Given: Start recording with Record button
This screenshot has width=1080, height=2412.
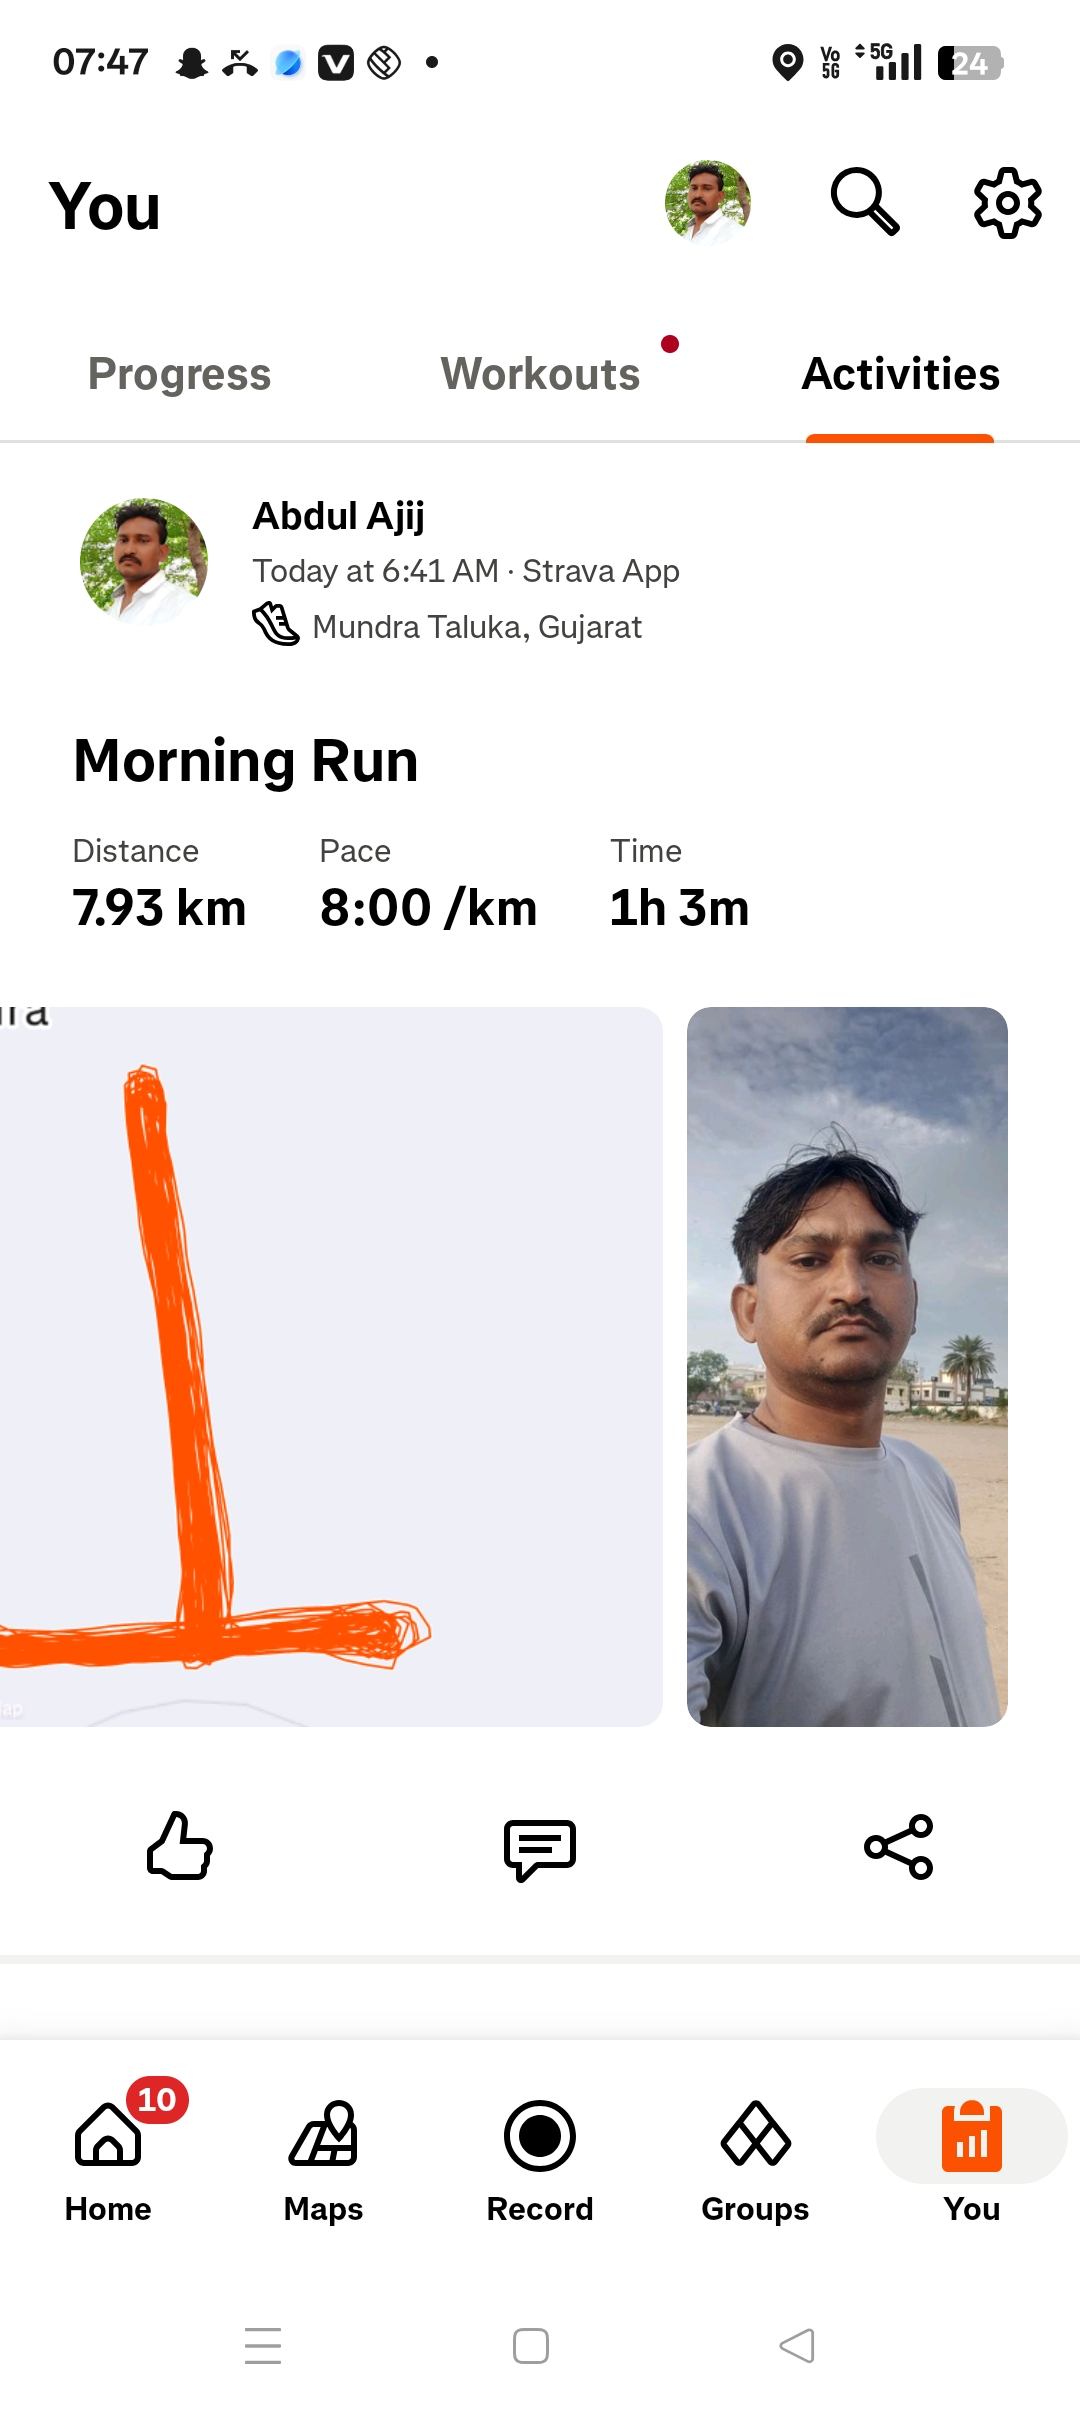Looking at the screenshot, I should pyautogui.click(x=540, y=2160).
